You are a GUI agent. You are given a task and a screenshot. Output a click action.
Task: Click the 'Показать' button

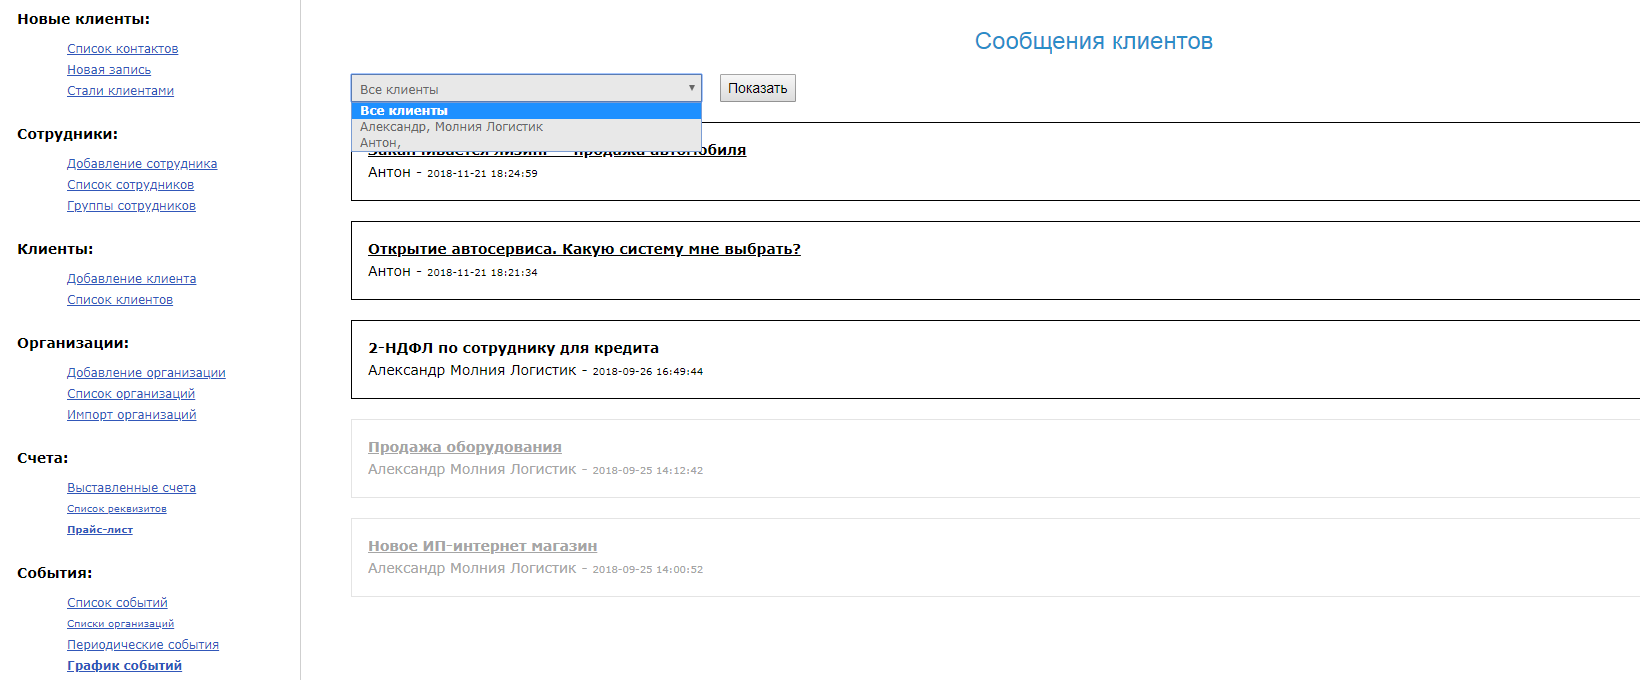click(x=757, y=88)
